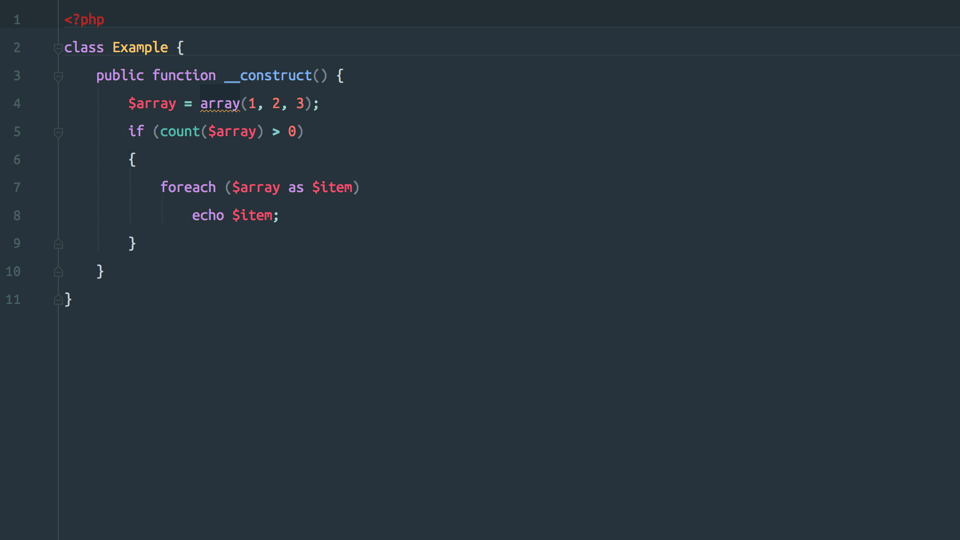Click the __construct method name

tap(268, 75)
